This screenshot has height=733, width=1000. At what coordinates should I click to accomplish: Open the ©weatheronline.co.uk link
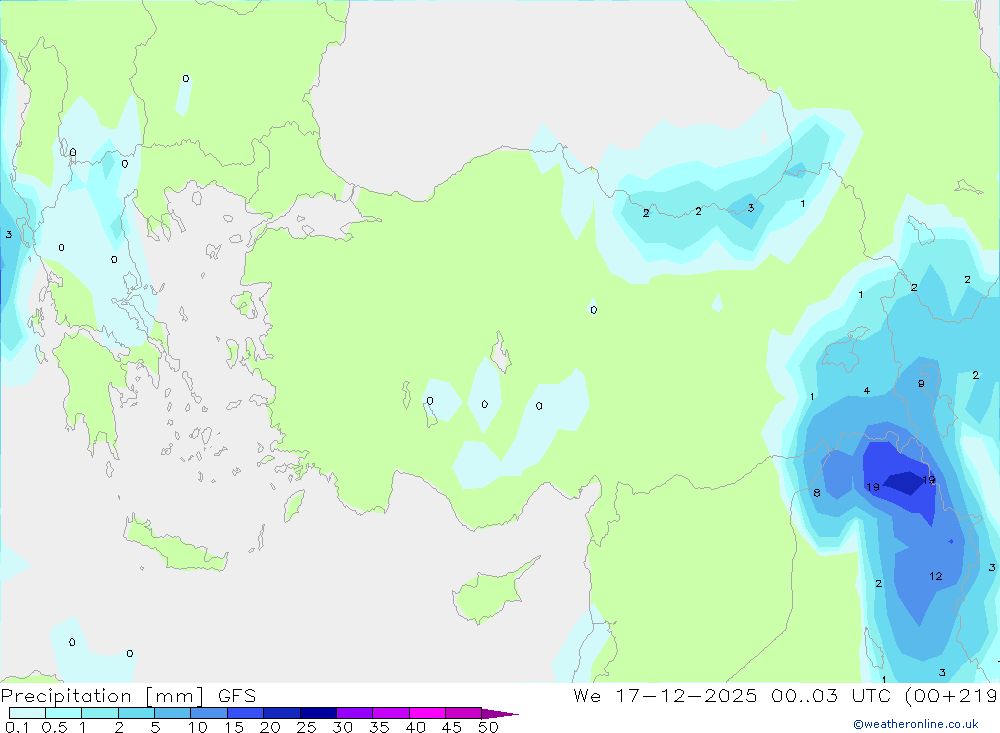tap(916, 724)
